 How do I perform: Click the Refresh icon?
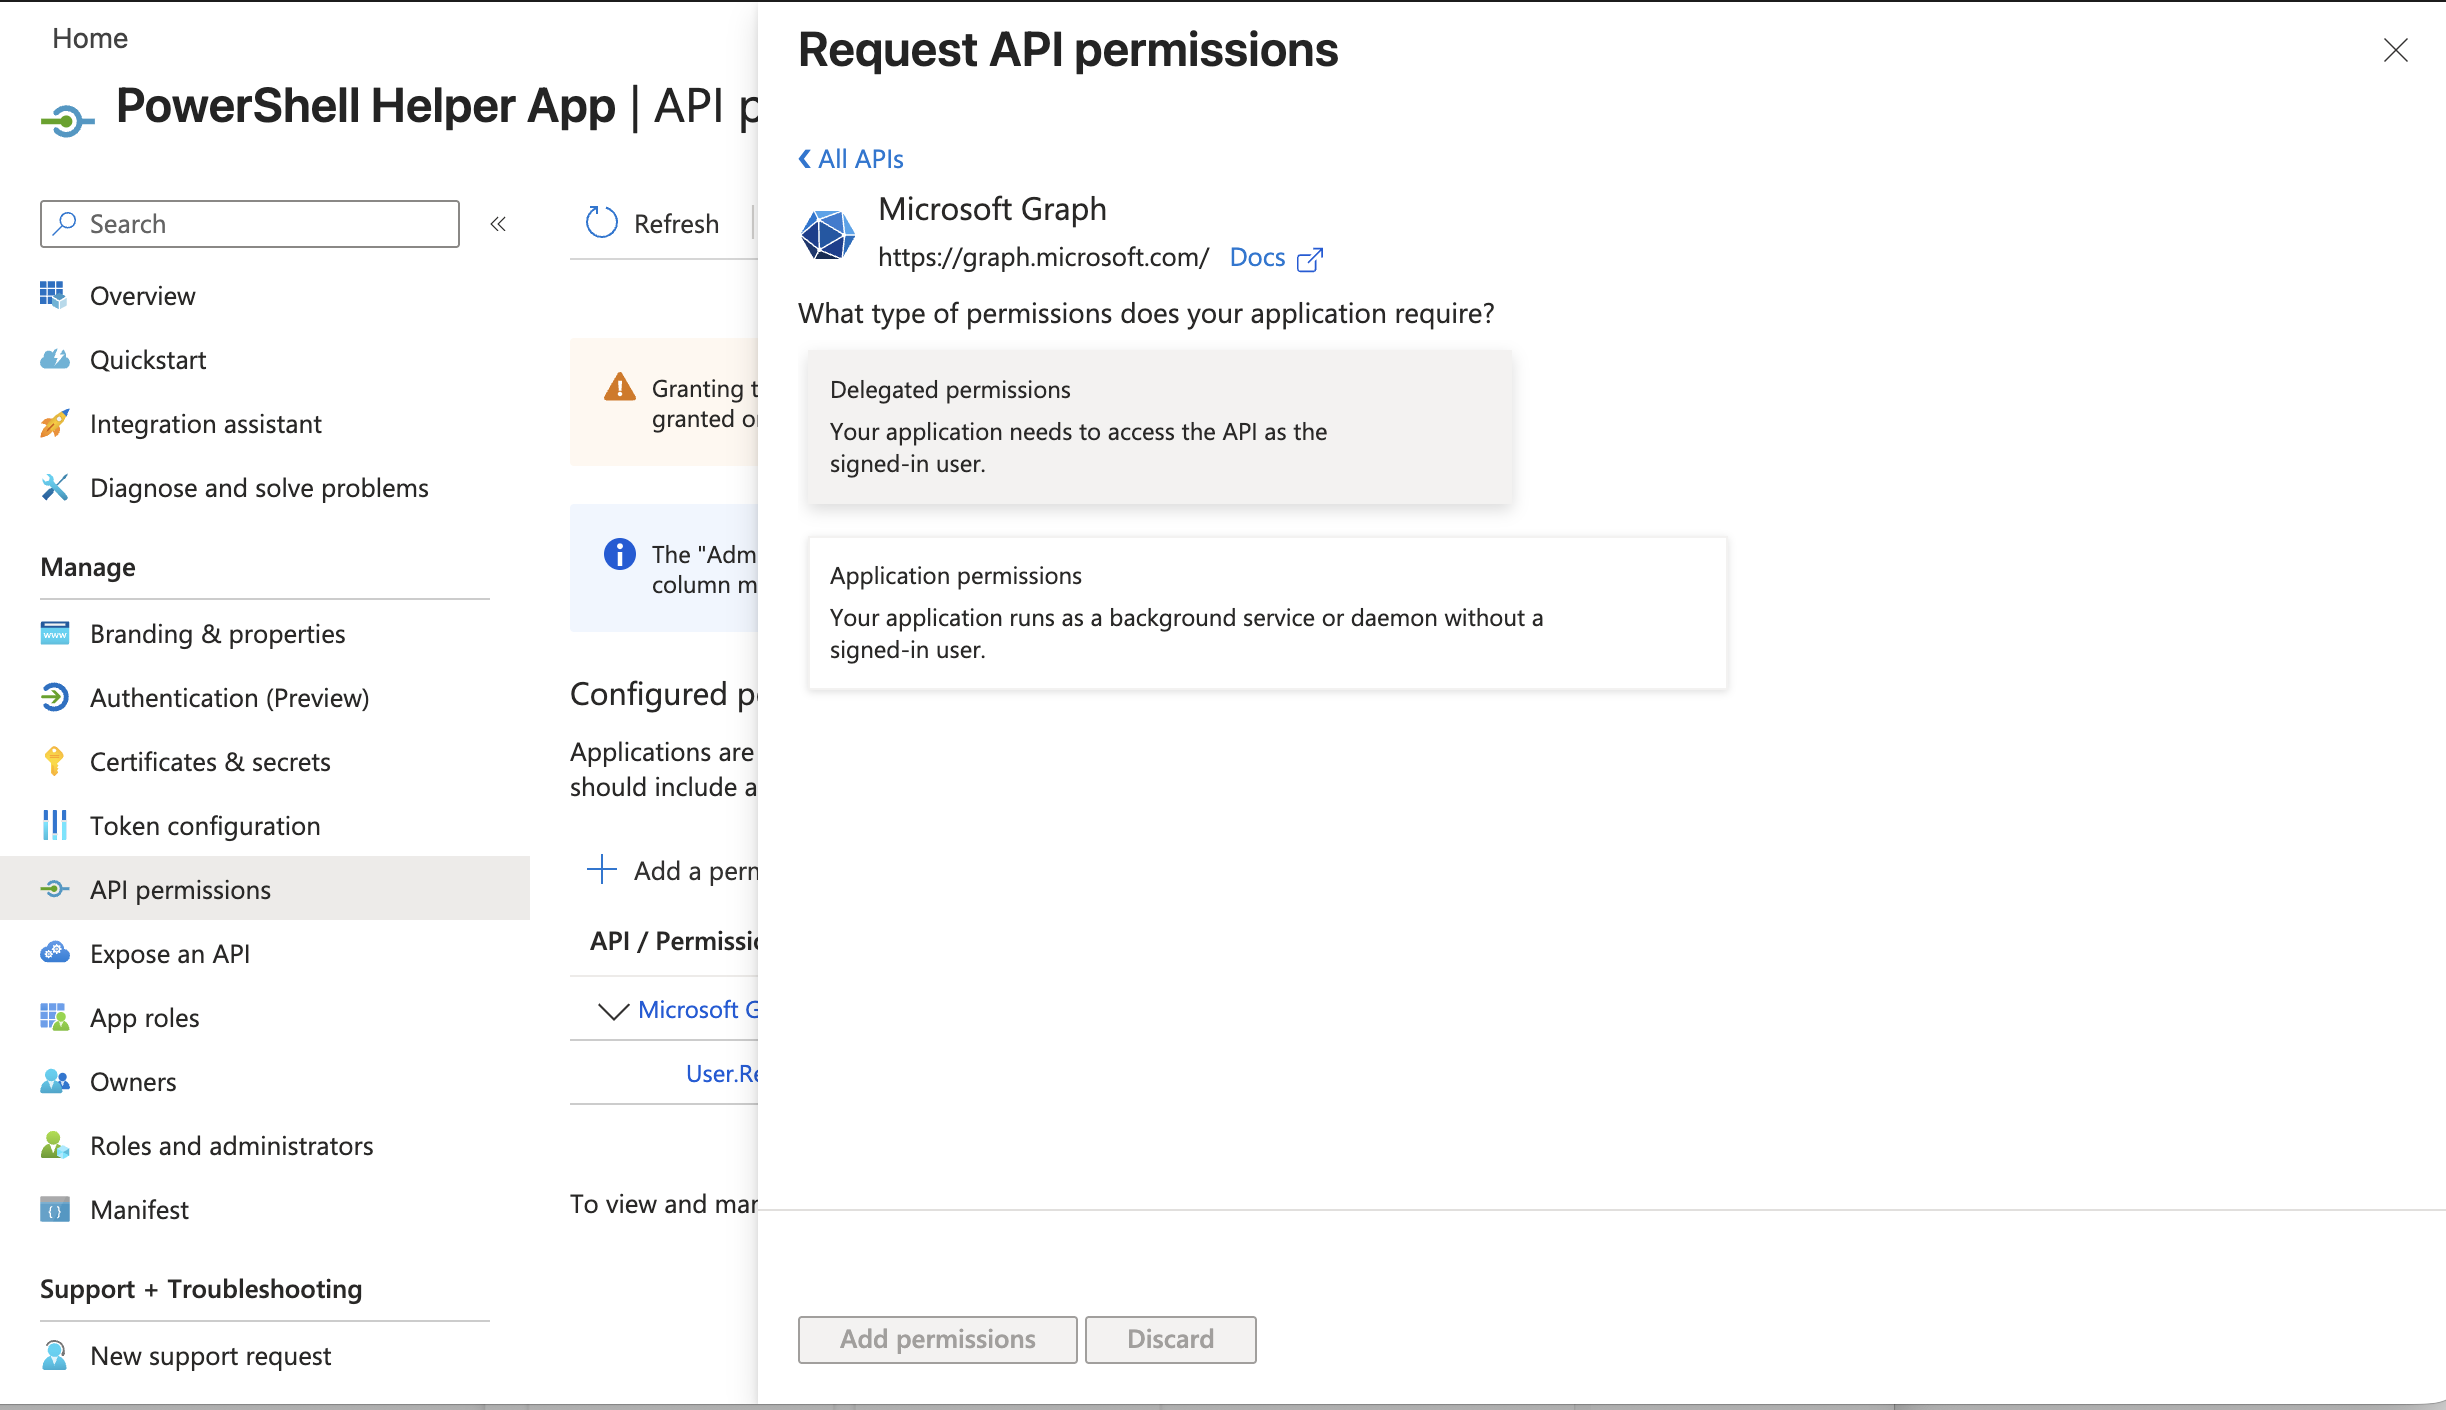pos(600,223)
